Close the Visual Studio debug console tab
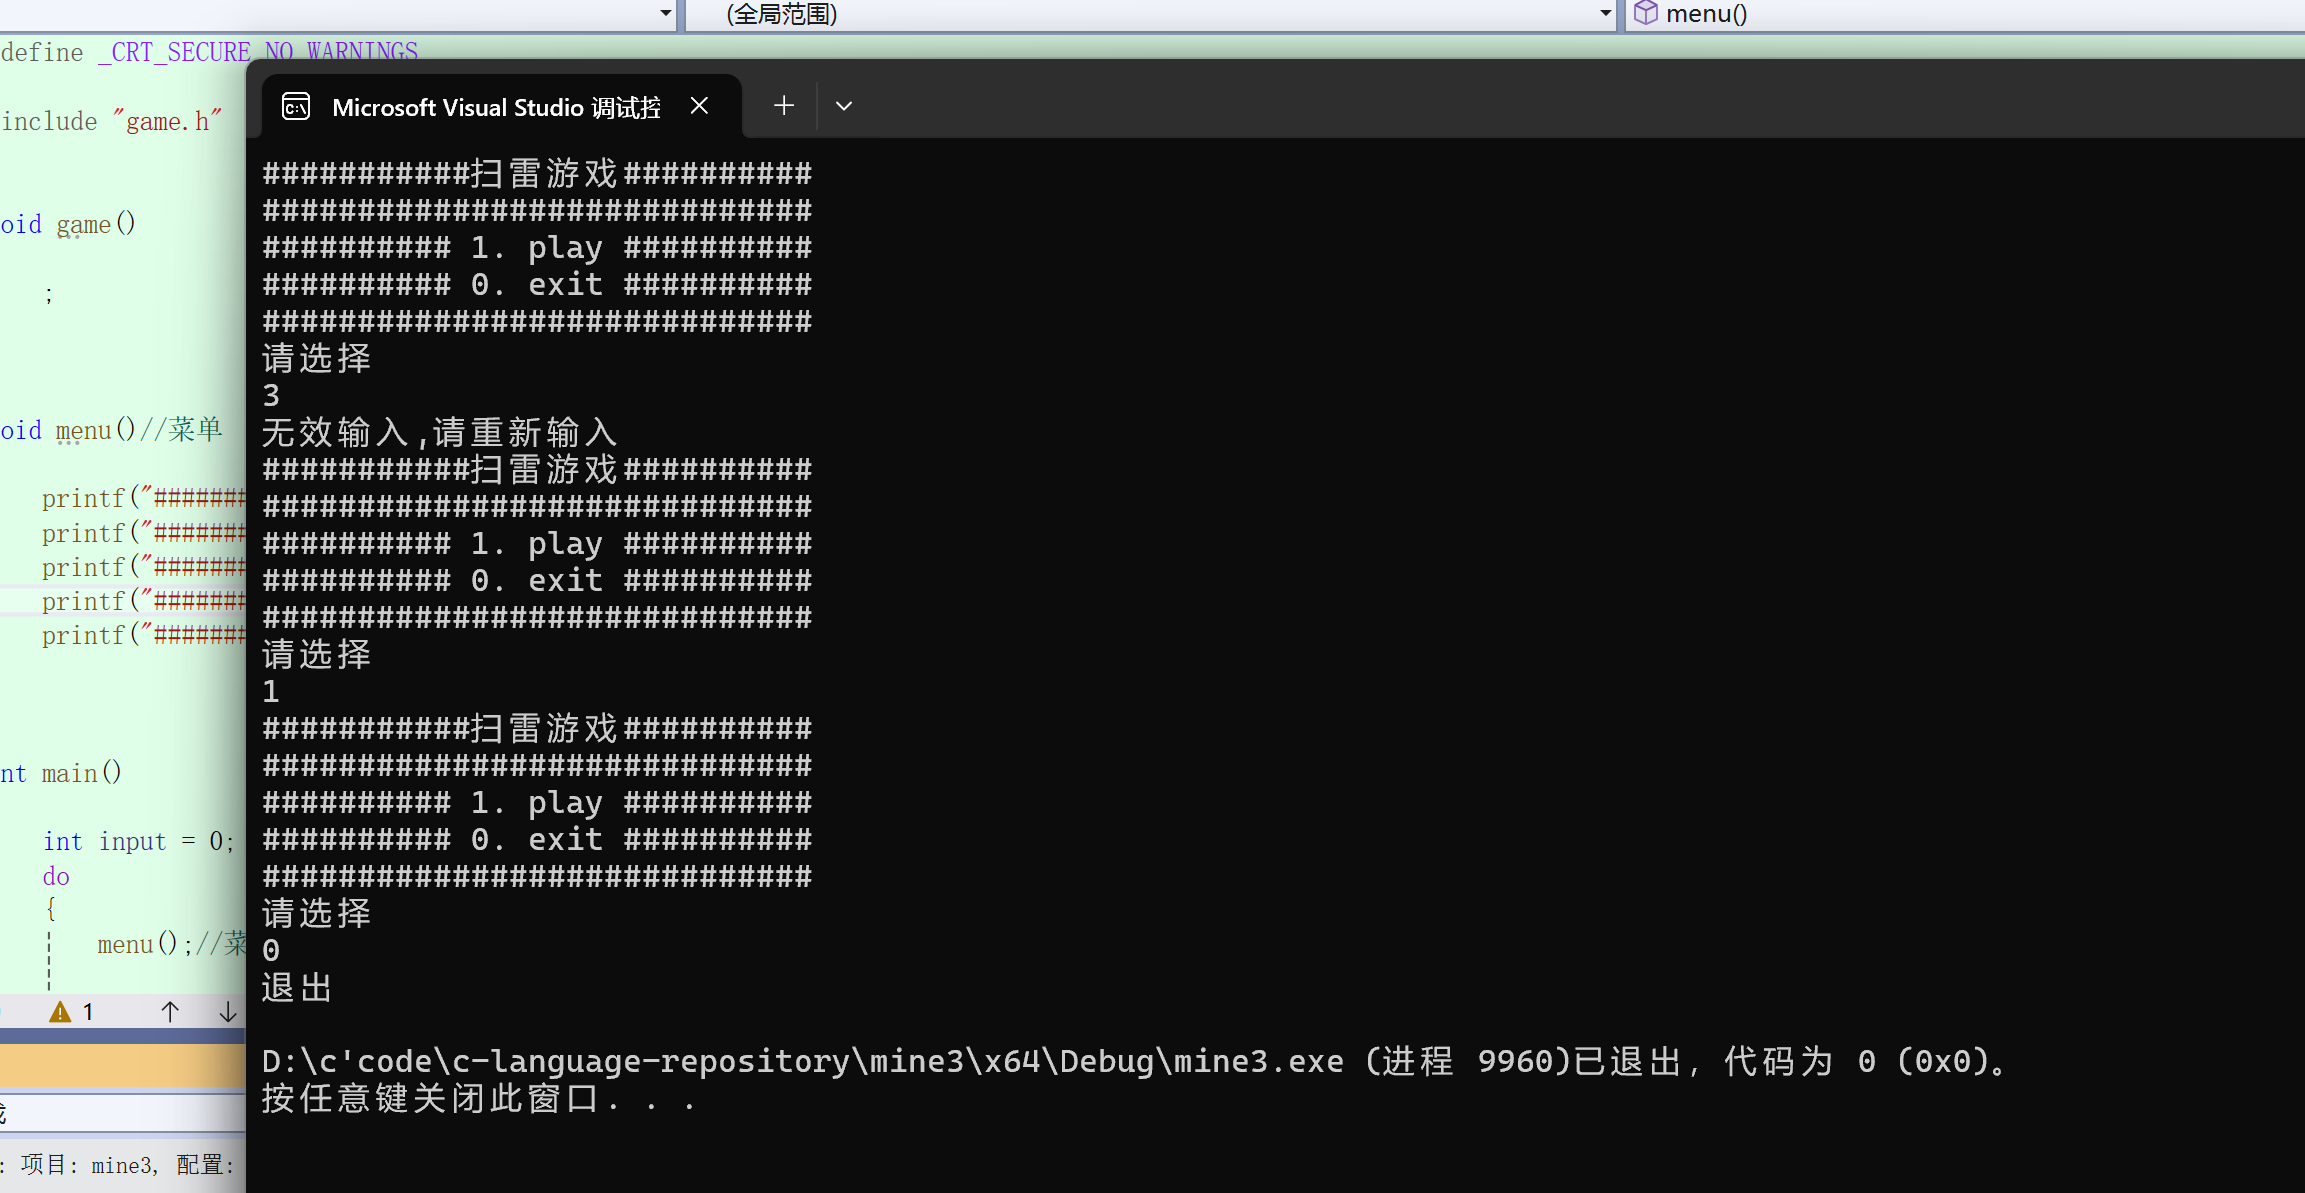Image resolution: width=2305 pixels, height=1193 pixels. 699,105
